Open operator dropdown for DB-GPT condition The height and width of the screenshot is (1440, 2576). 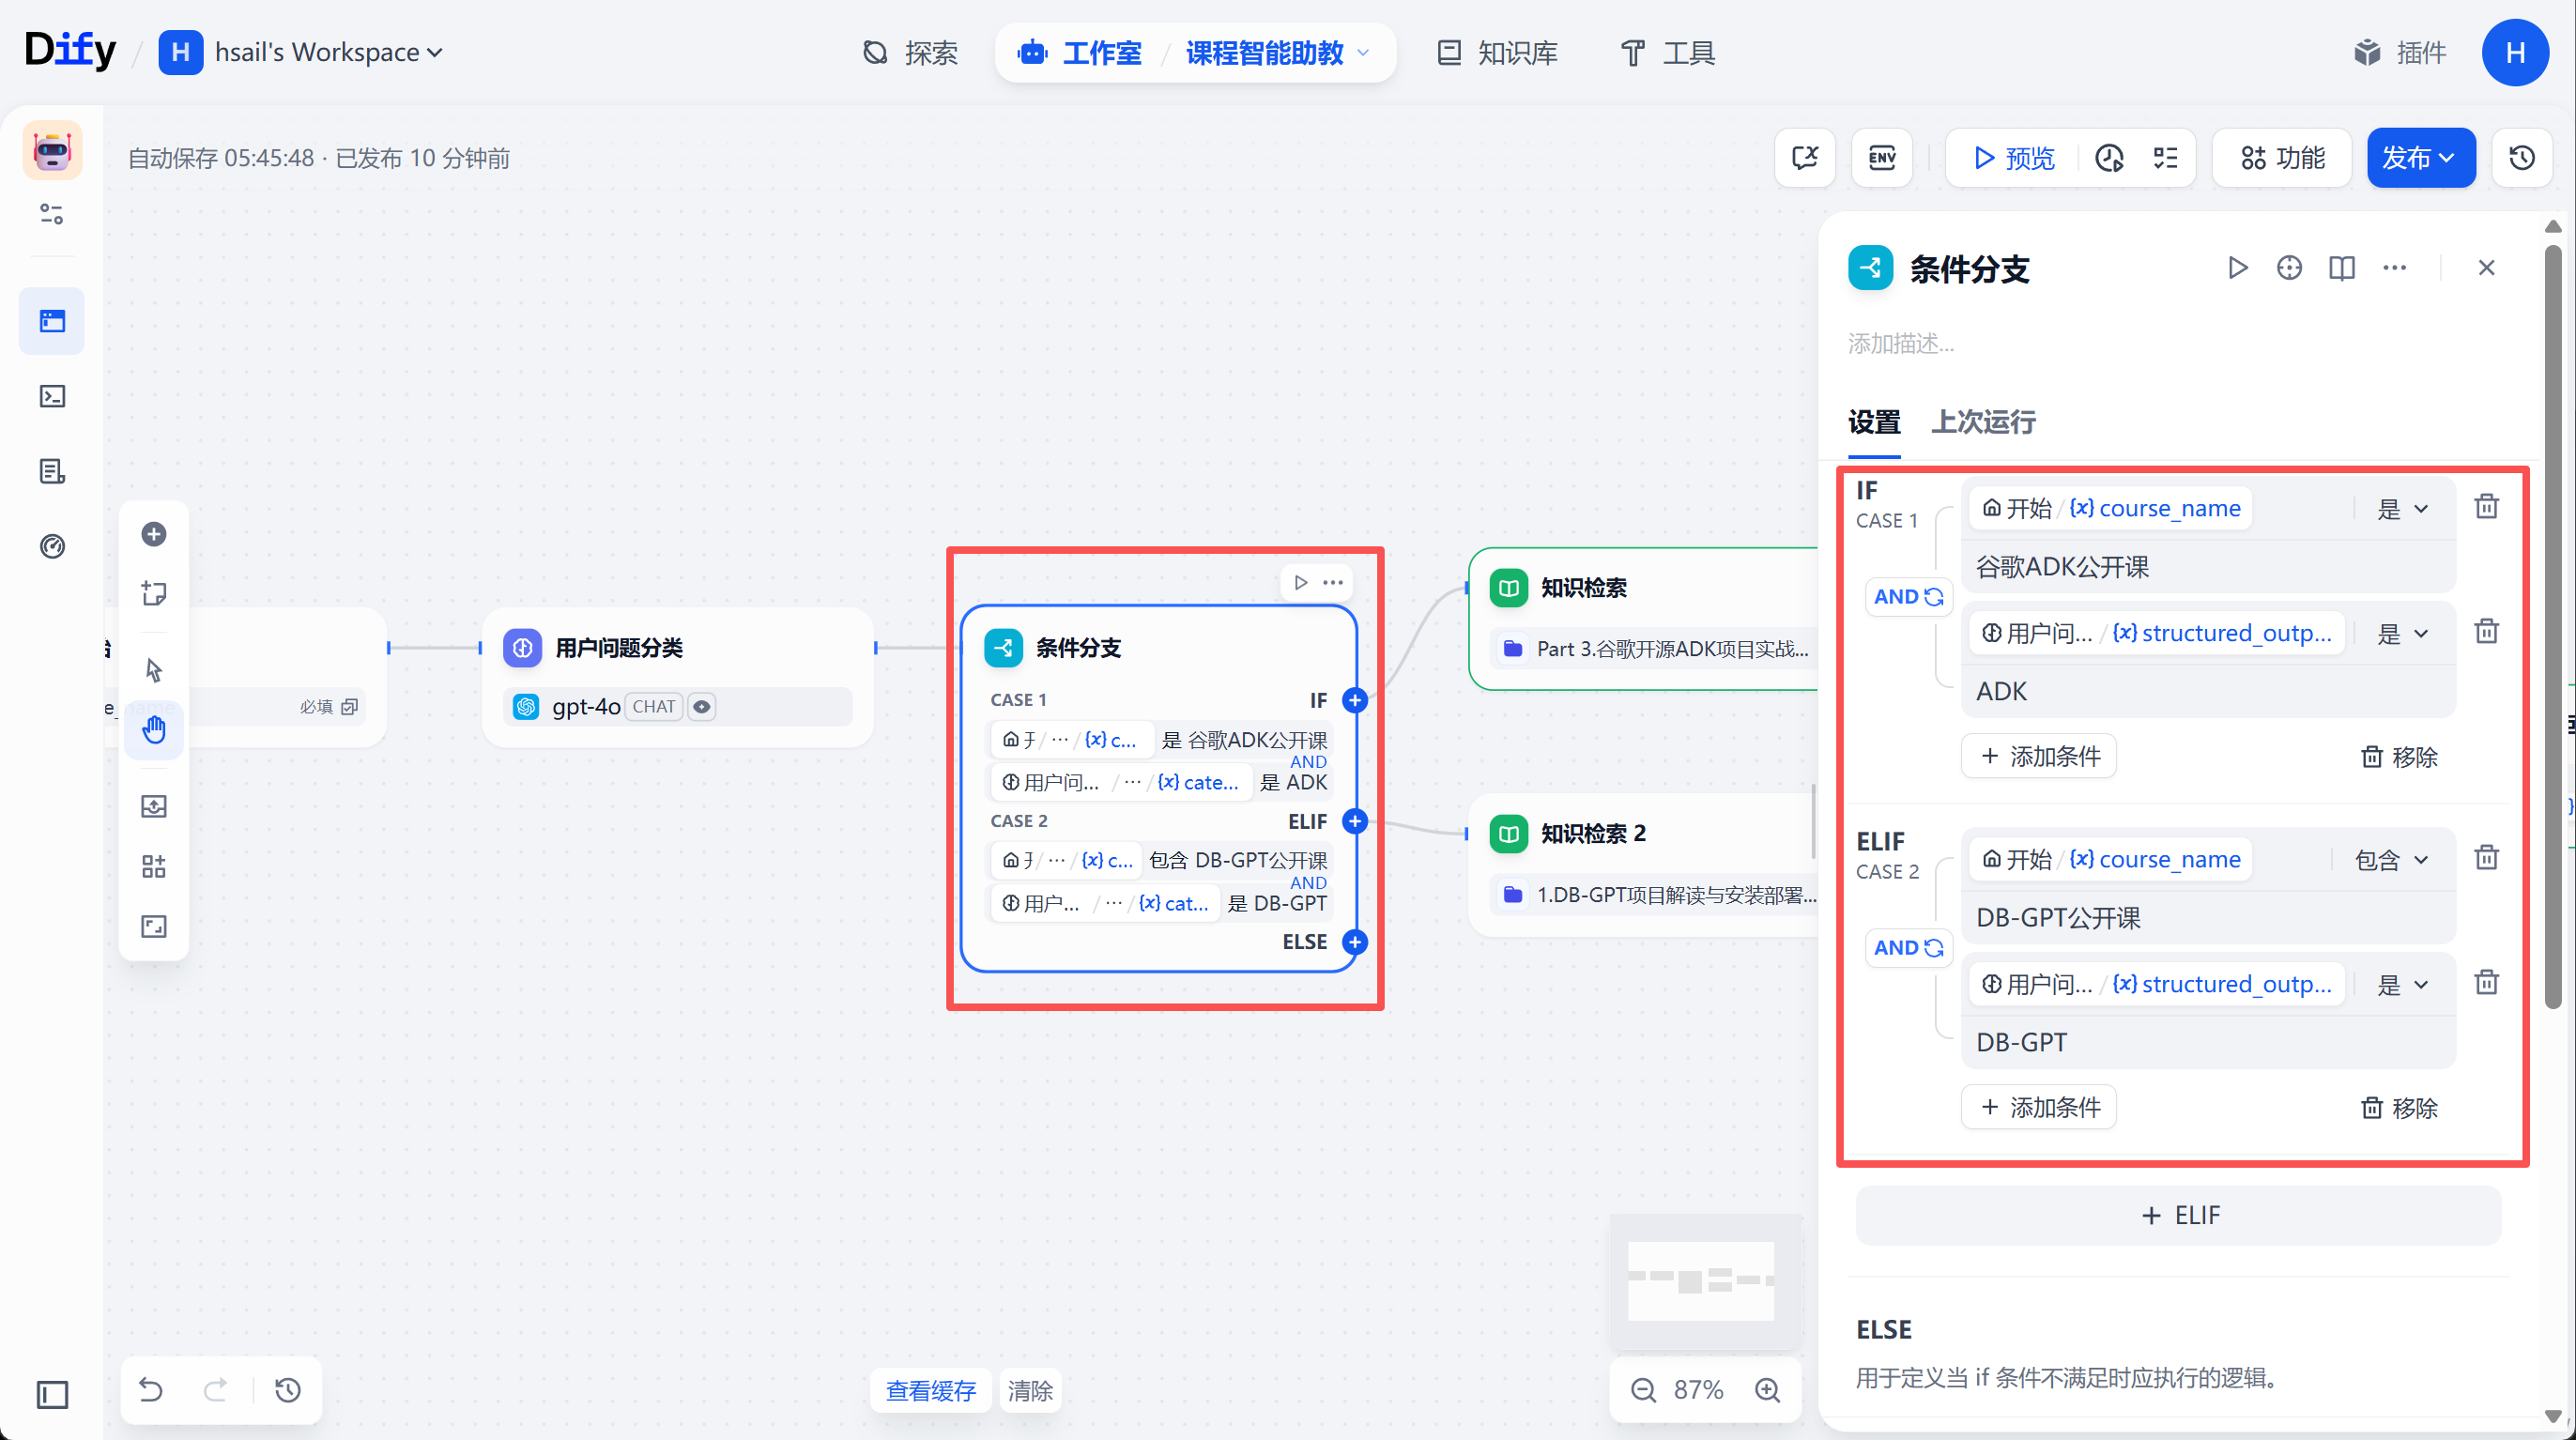pos(2402,985)
